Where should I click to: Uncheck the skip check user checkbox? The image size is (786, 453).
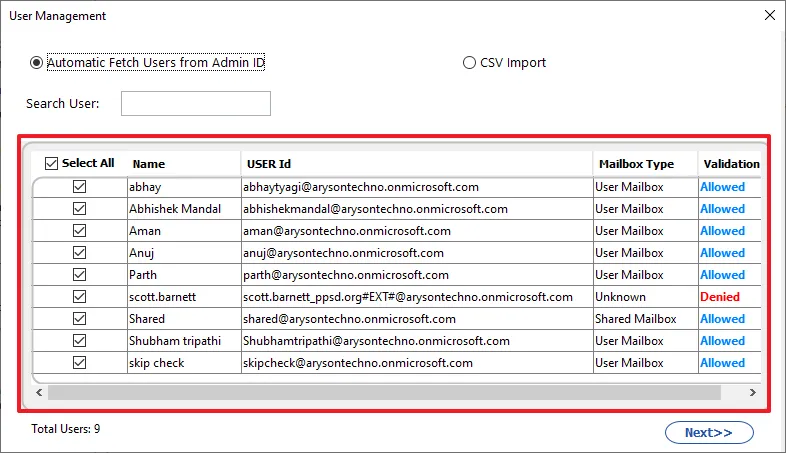pyautogui.click(x=79, y=363)
